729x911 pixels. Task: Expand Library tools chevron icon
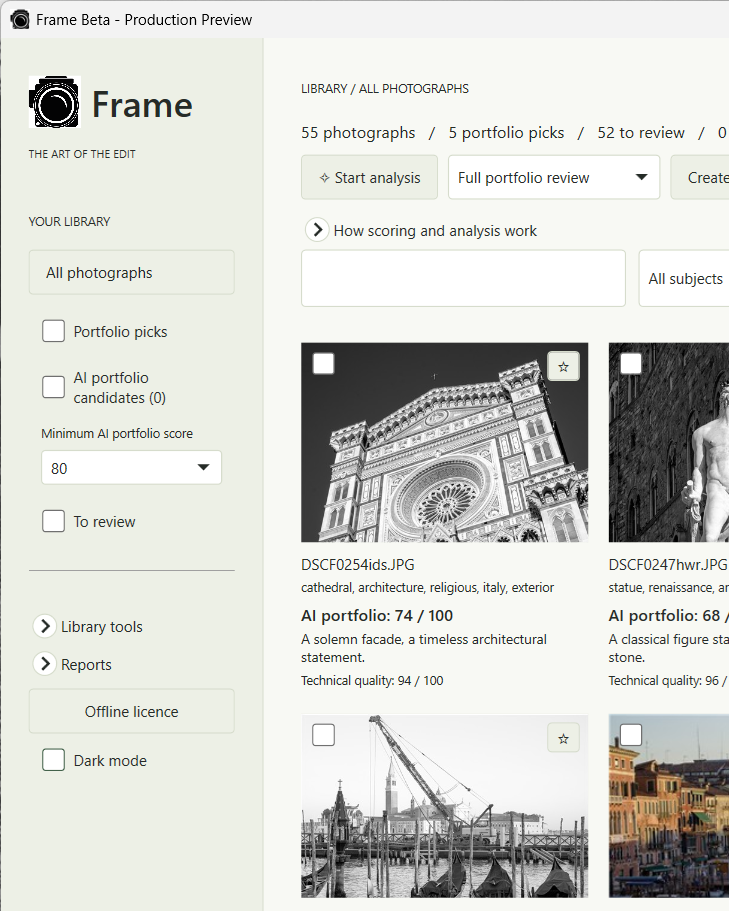click(45, 626)
